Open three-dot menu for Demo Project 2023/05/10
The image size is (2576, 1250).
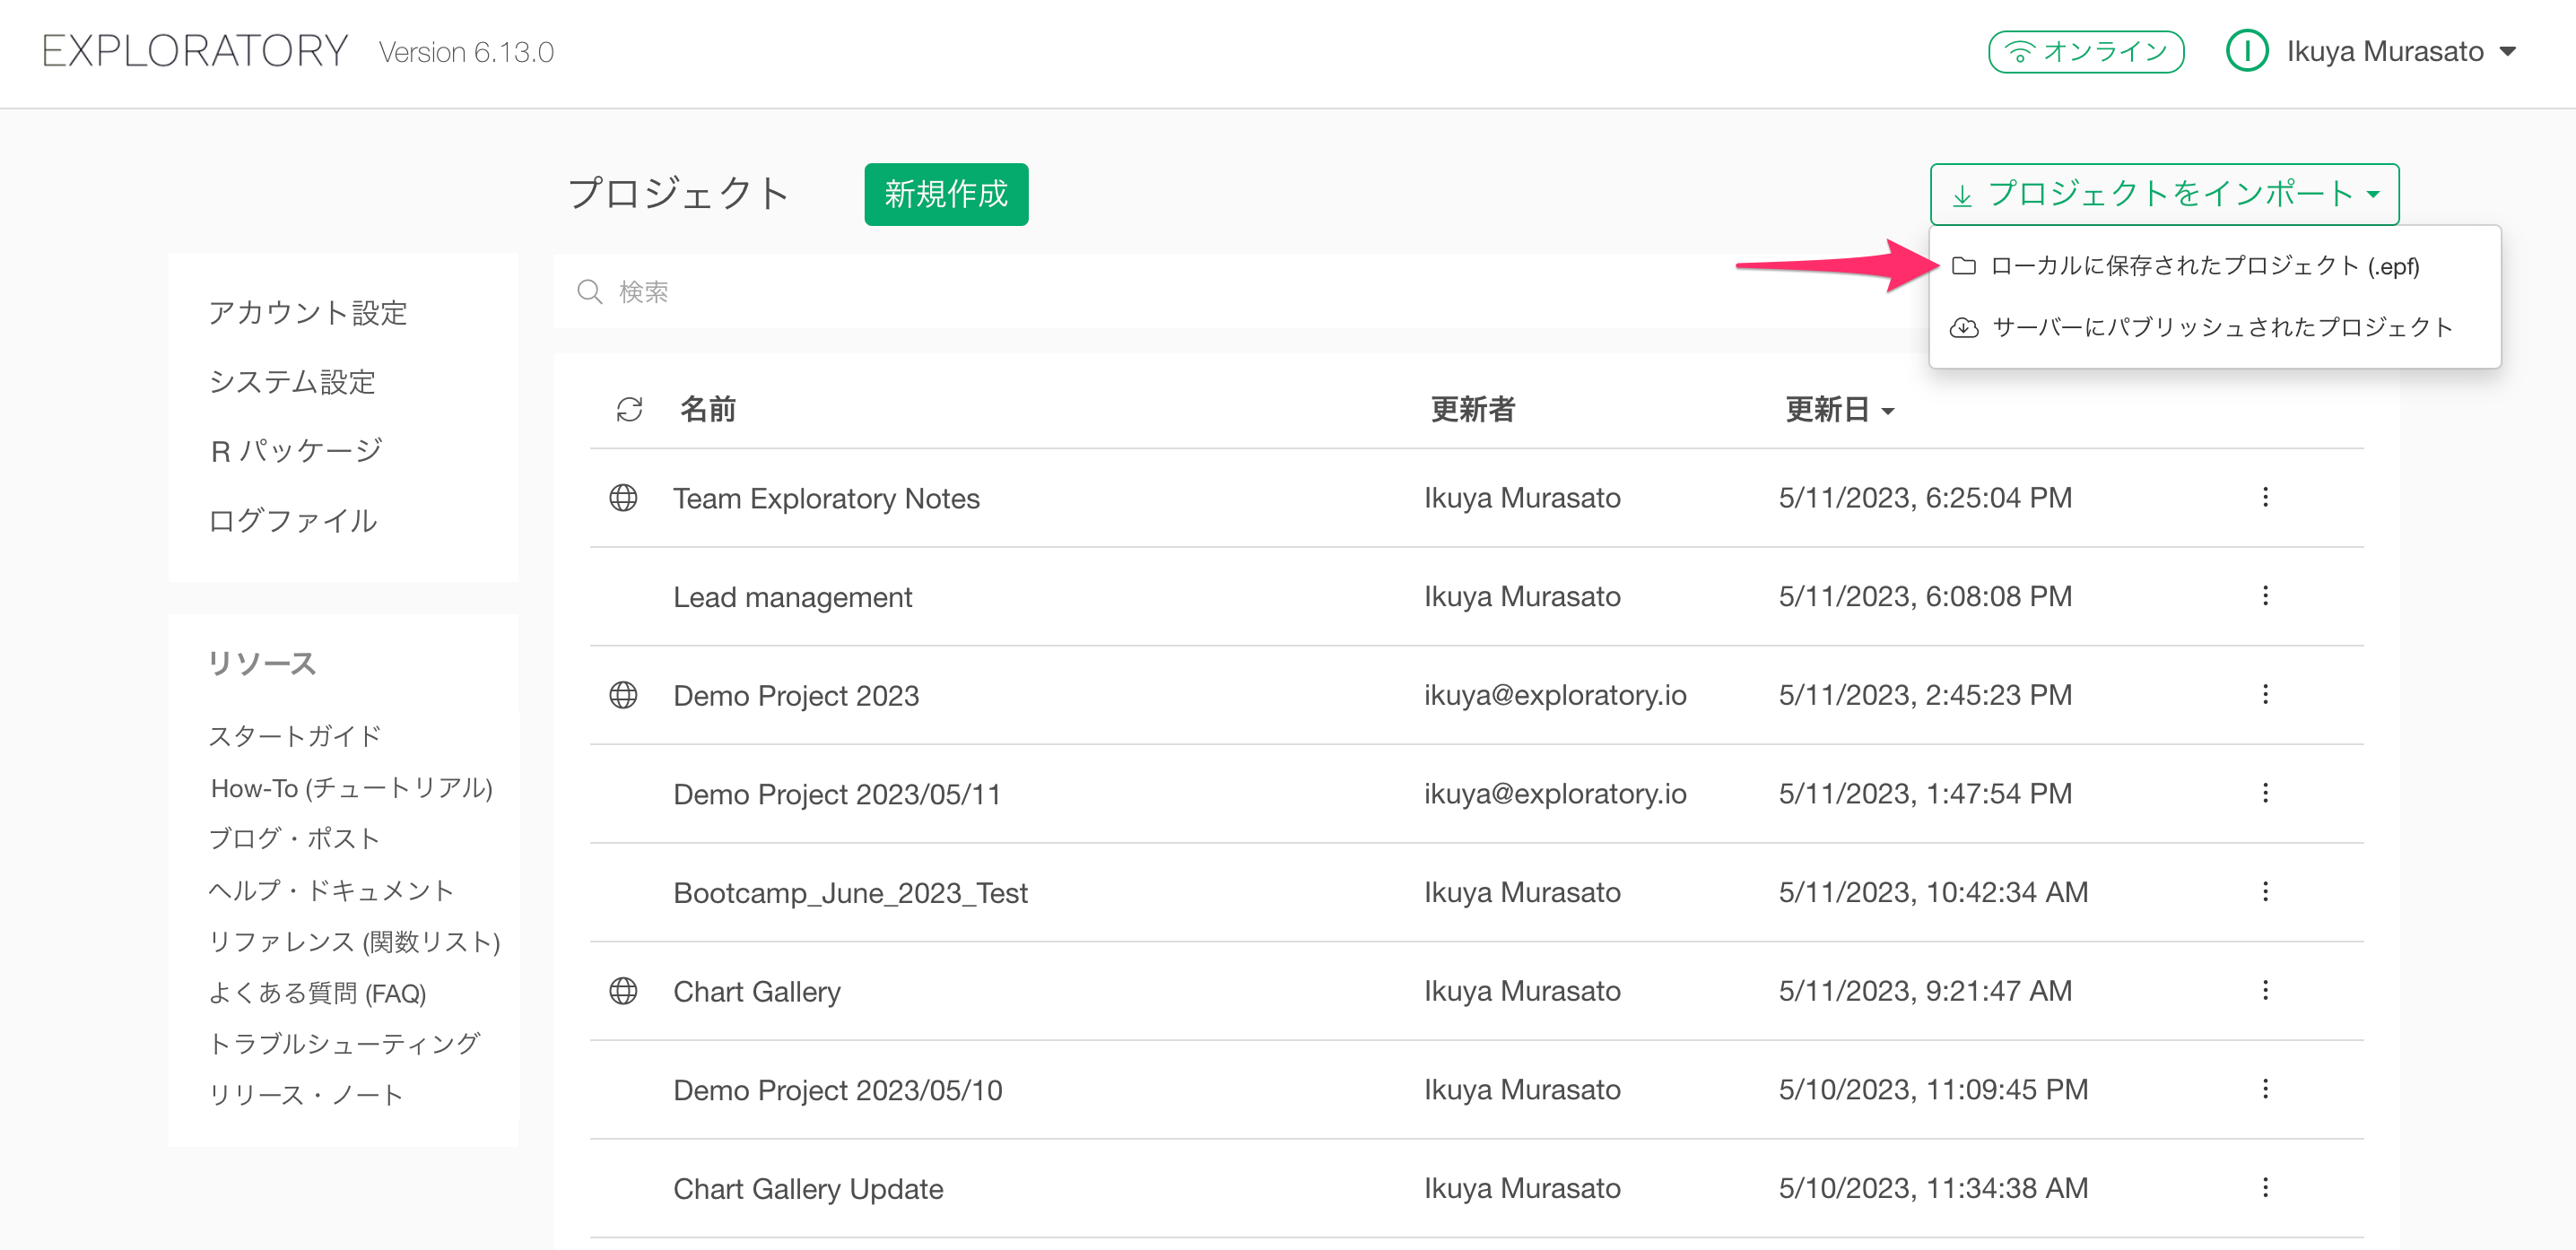coord(2265,1088)
